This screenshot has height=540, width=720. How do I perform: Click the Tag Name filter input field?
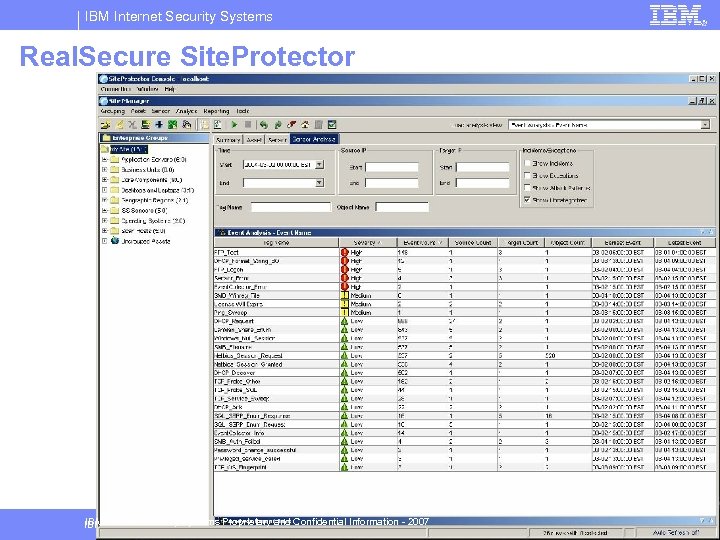tap(291, 207)
